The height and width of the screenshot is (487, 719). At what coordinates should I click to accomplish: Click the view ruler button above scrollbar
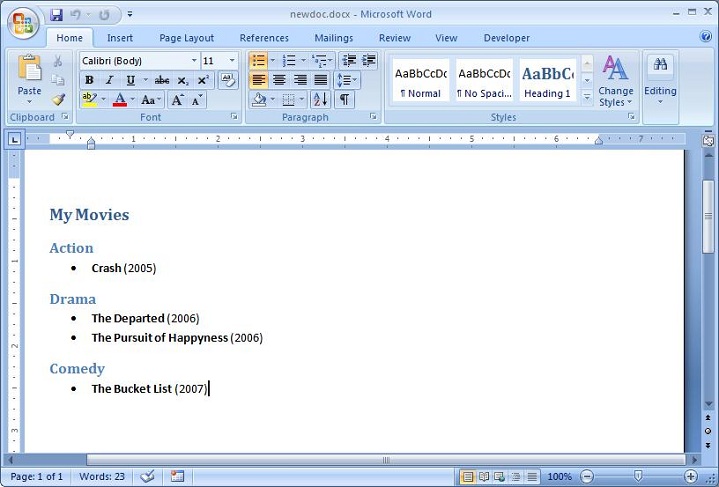tap(708, 141)
